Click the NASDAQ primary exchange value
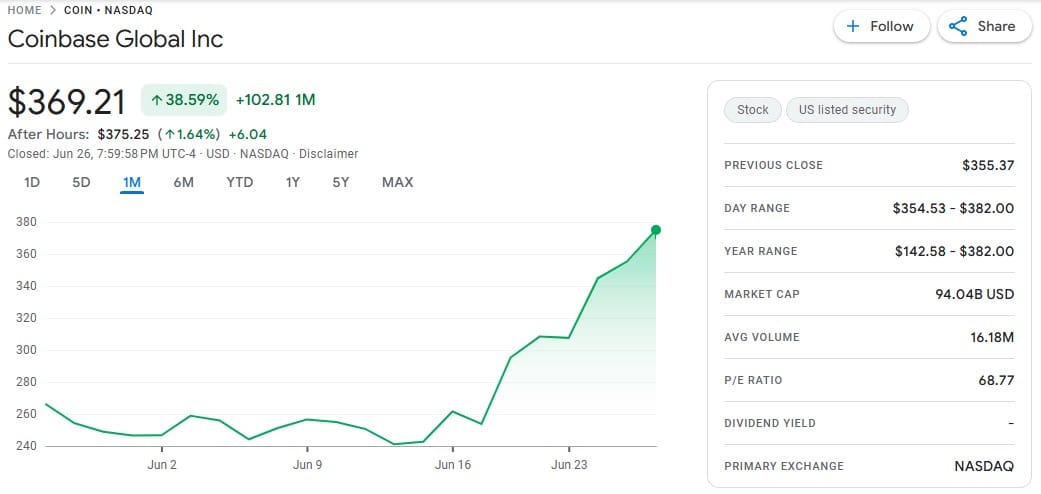 pos(984,466)
